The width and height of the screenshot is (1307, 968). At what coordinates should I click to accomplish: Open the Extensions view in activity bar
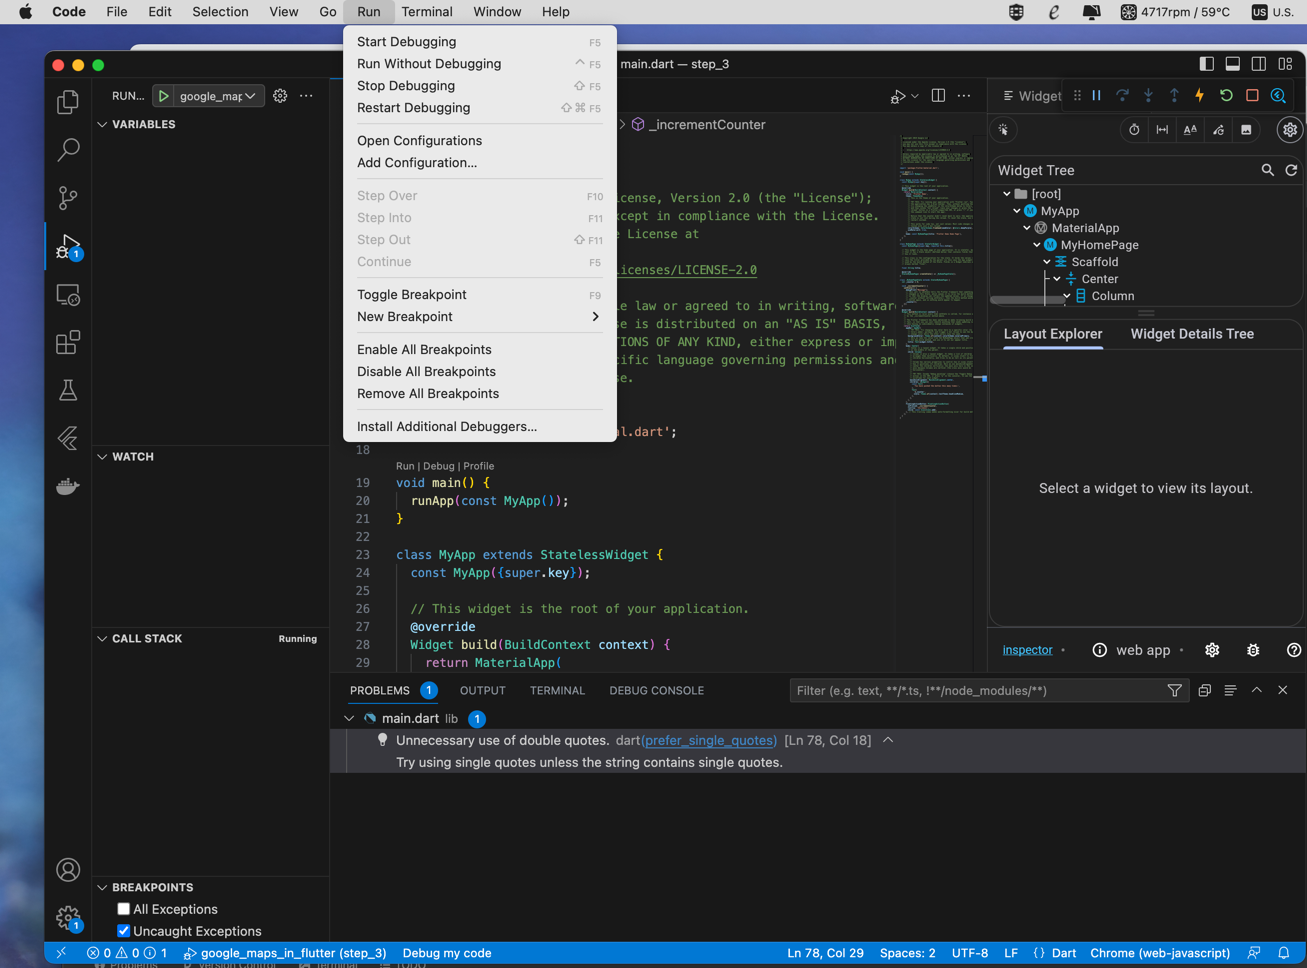click(68, 343)
